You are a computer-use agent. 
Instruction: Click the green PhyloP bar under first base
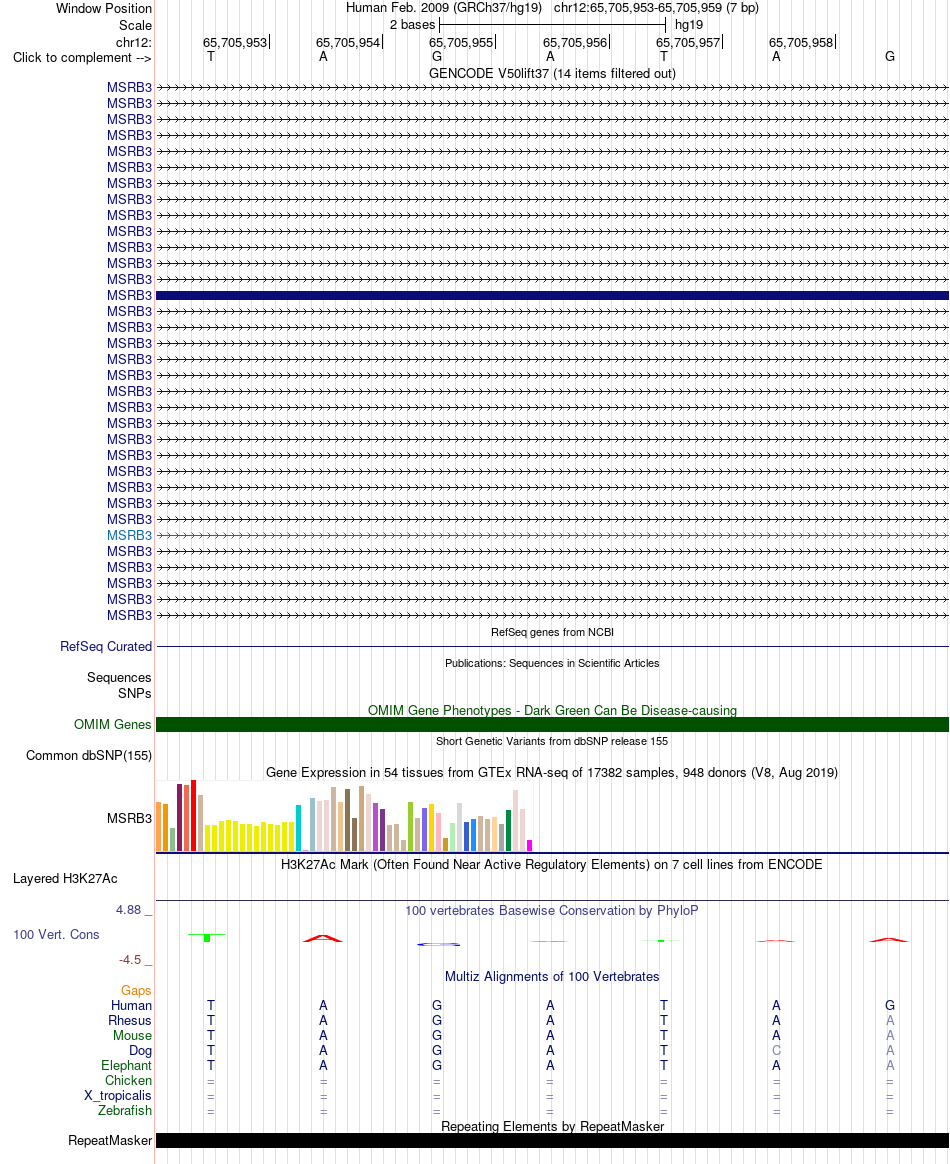pos(207,938)
